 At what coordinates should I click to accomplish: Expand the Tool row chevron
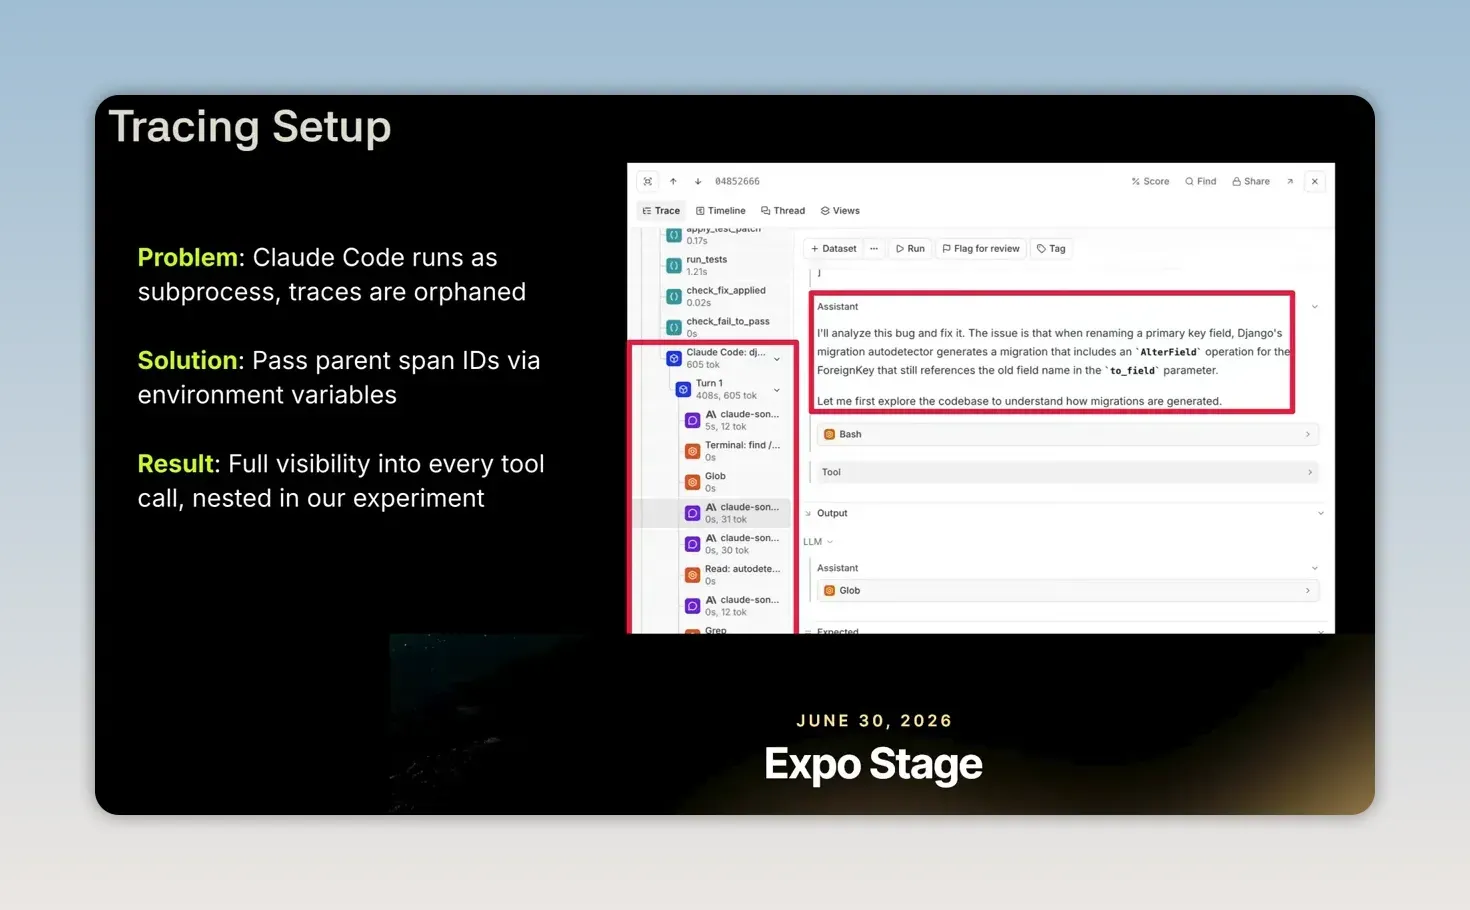click(x=1310, y=472)
